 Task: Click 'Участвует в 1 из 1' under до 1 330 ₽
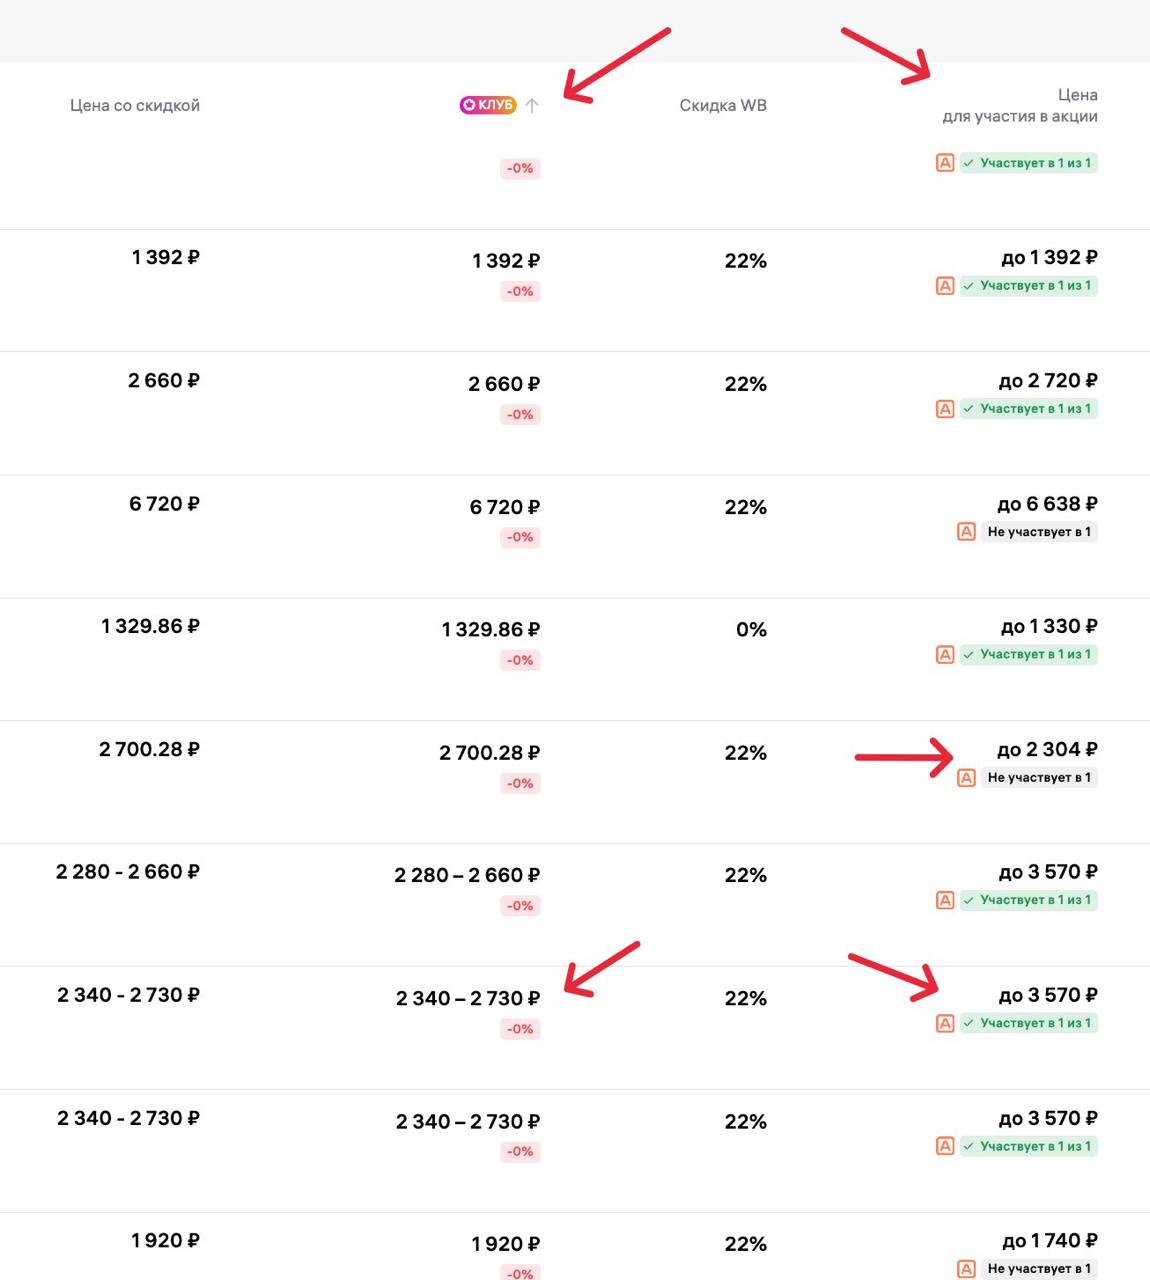tap(1029, 655)
